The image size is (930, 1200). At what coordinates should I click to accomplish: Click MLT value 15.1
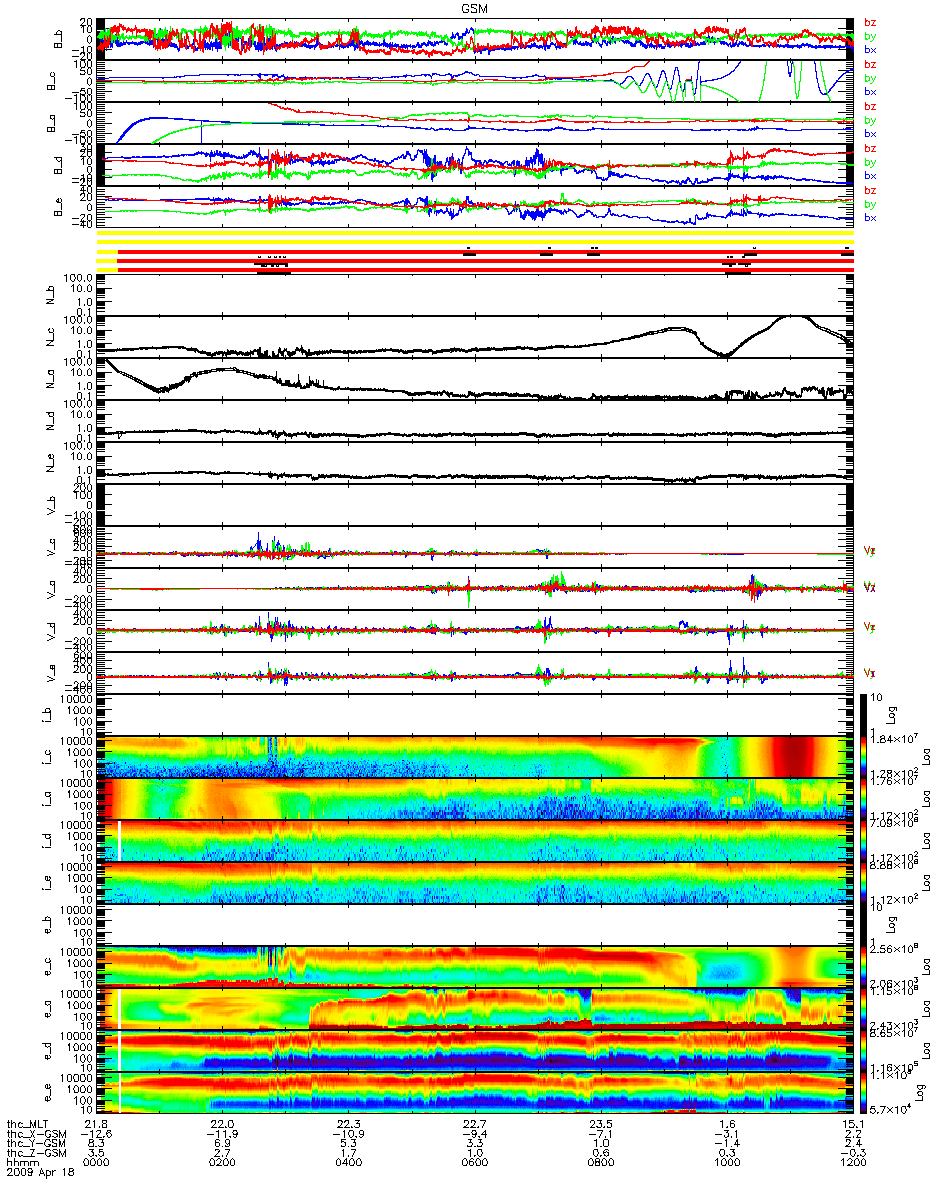pyautogui.click(x=852, y=1126)
